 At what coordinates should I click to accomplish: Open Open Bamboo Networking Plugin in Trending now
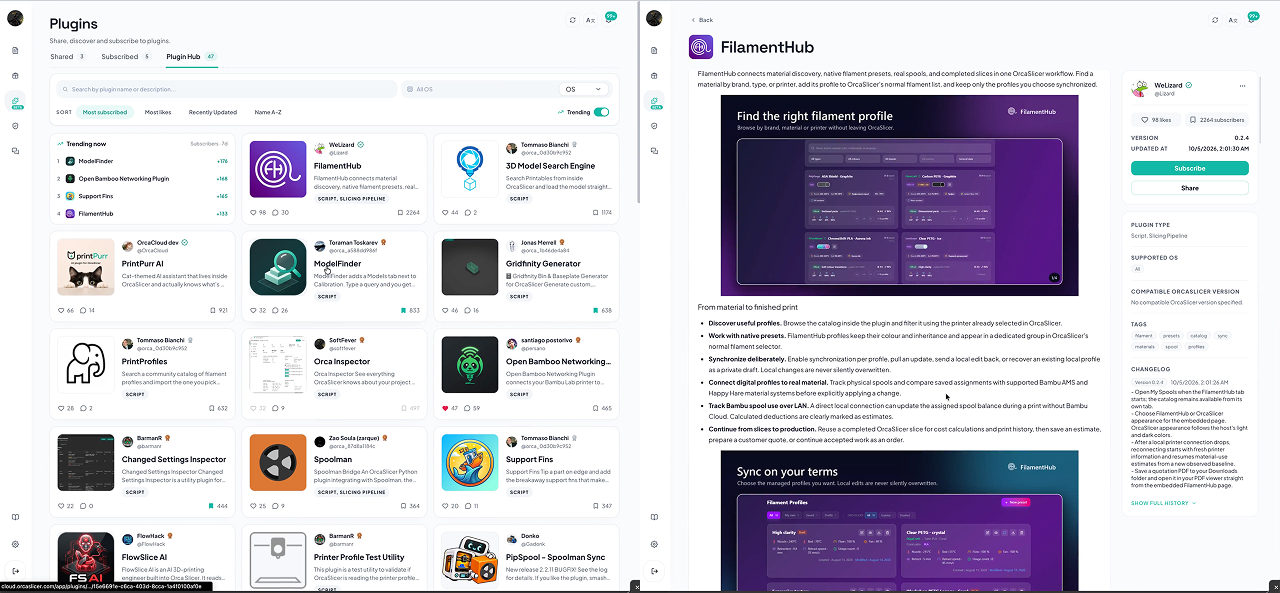pyautogui.click(x=123, y=178)
